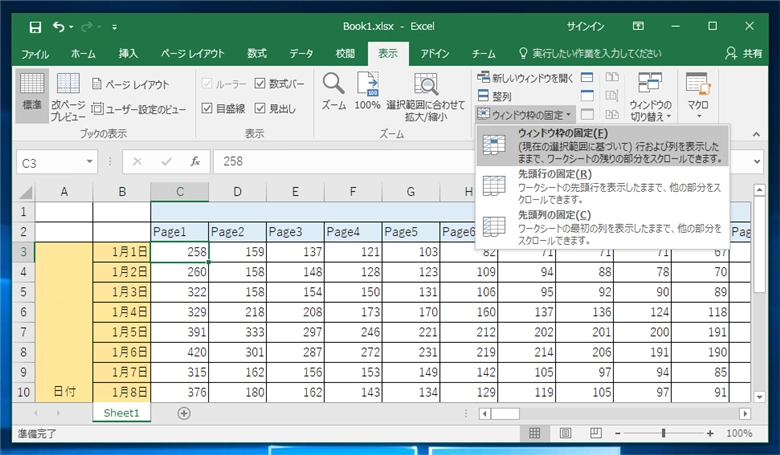Viewport: 780px width, 455px height.
Task: Open the Ribbon Display Options icon
Action: coord(638,26)
